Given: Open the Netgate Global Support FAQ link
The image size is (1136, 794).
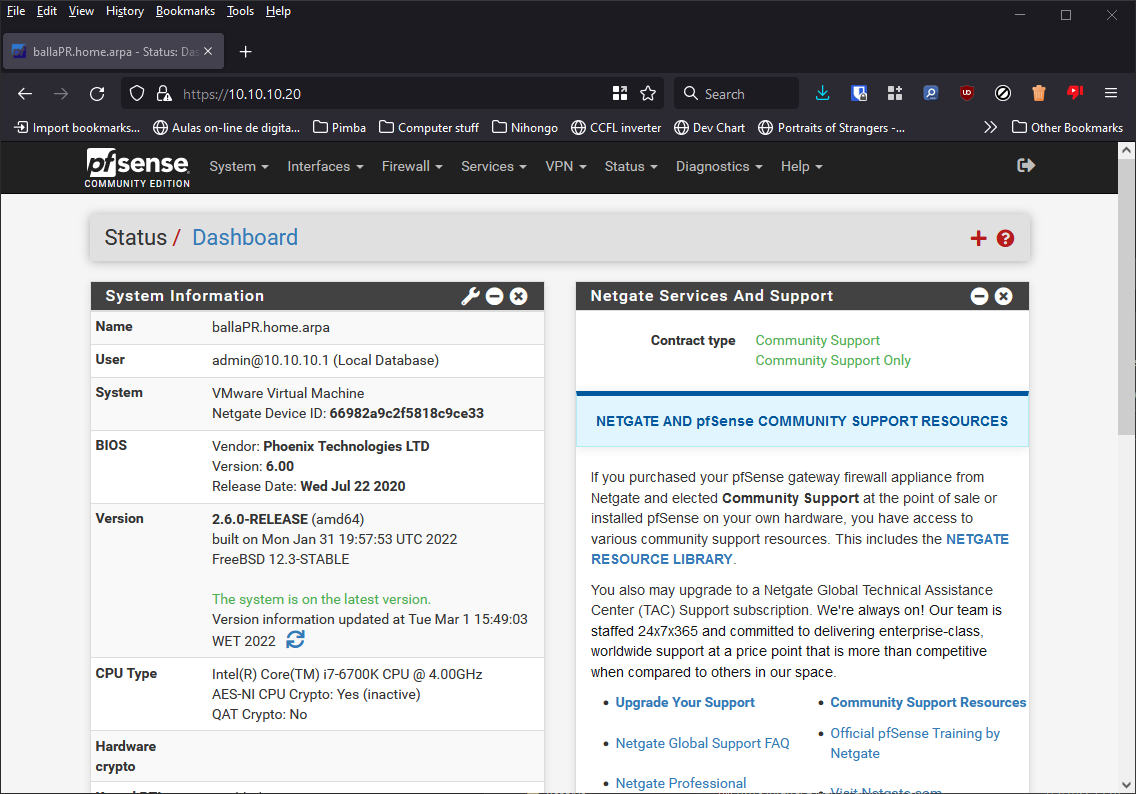Looking at the screenshot, I should 702,743.
